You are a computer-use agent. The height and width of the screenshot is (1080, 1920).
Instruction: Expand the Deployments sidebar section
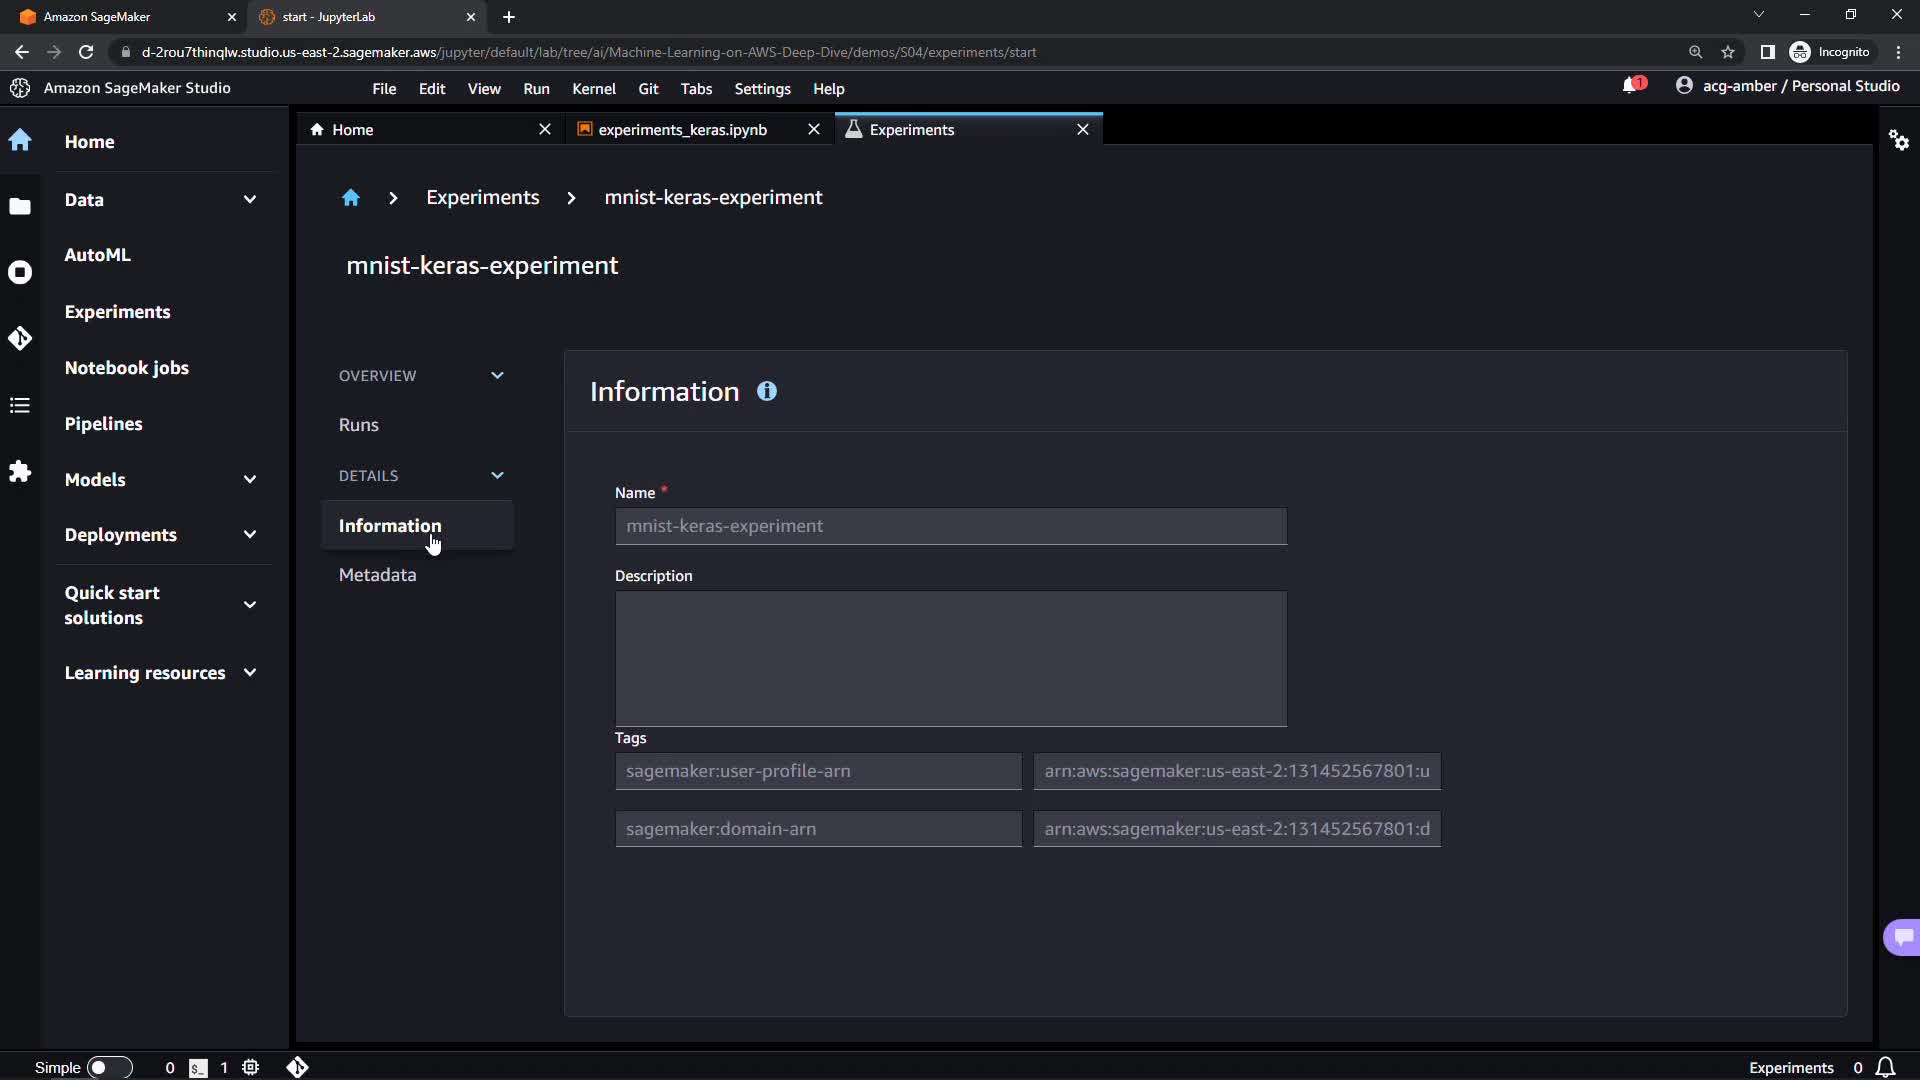[250, 535]
